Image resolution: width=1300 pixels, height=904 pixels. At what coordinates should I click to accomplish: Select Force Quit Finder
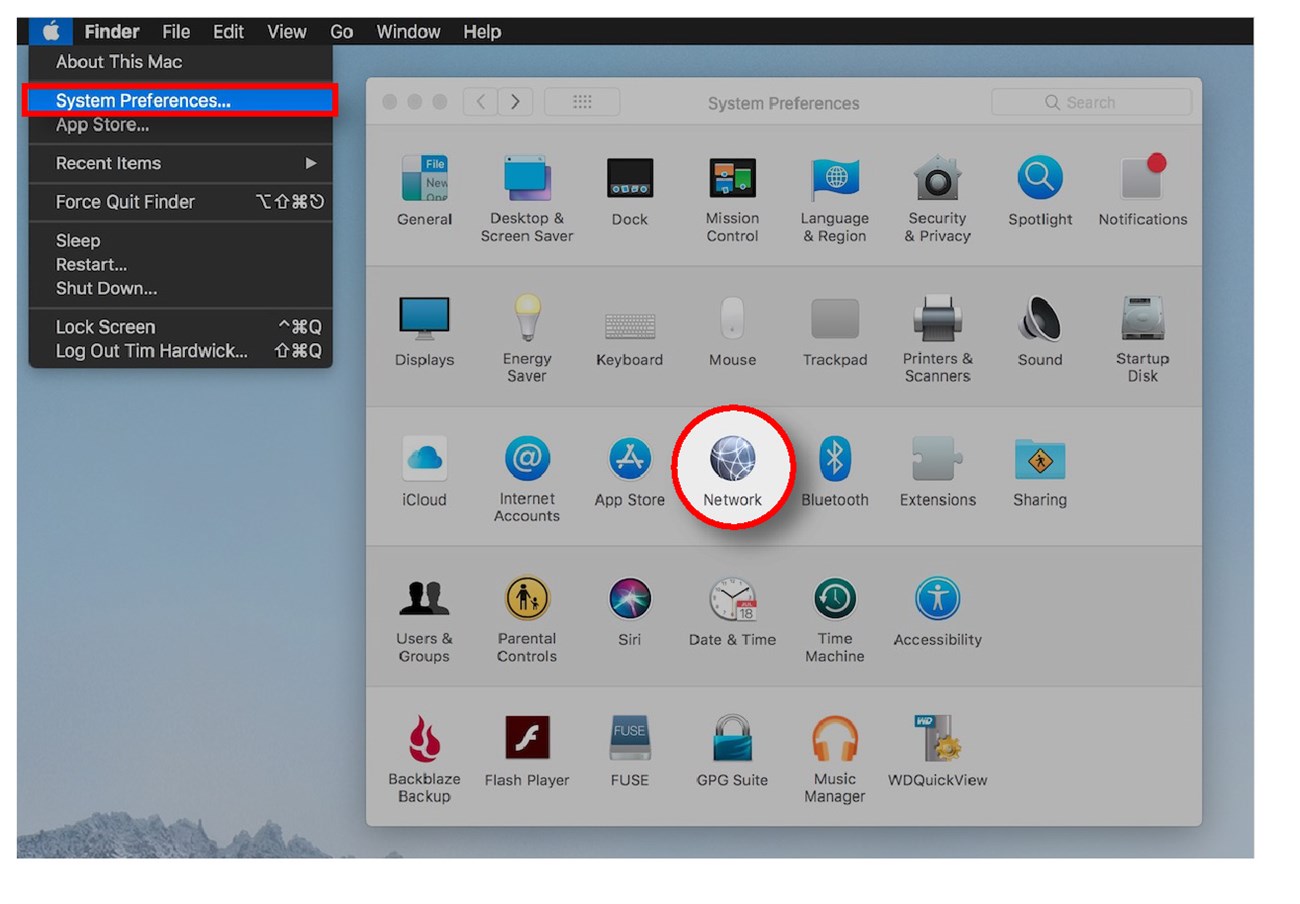[180, 202]
